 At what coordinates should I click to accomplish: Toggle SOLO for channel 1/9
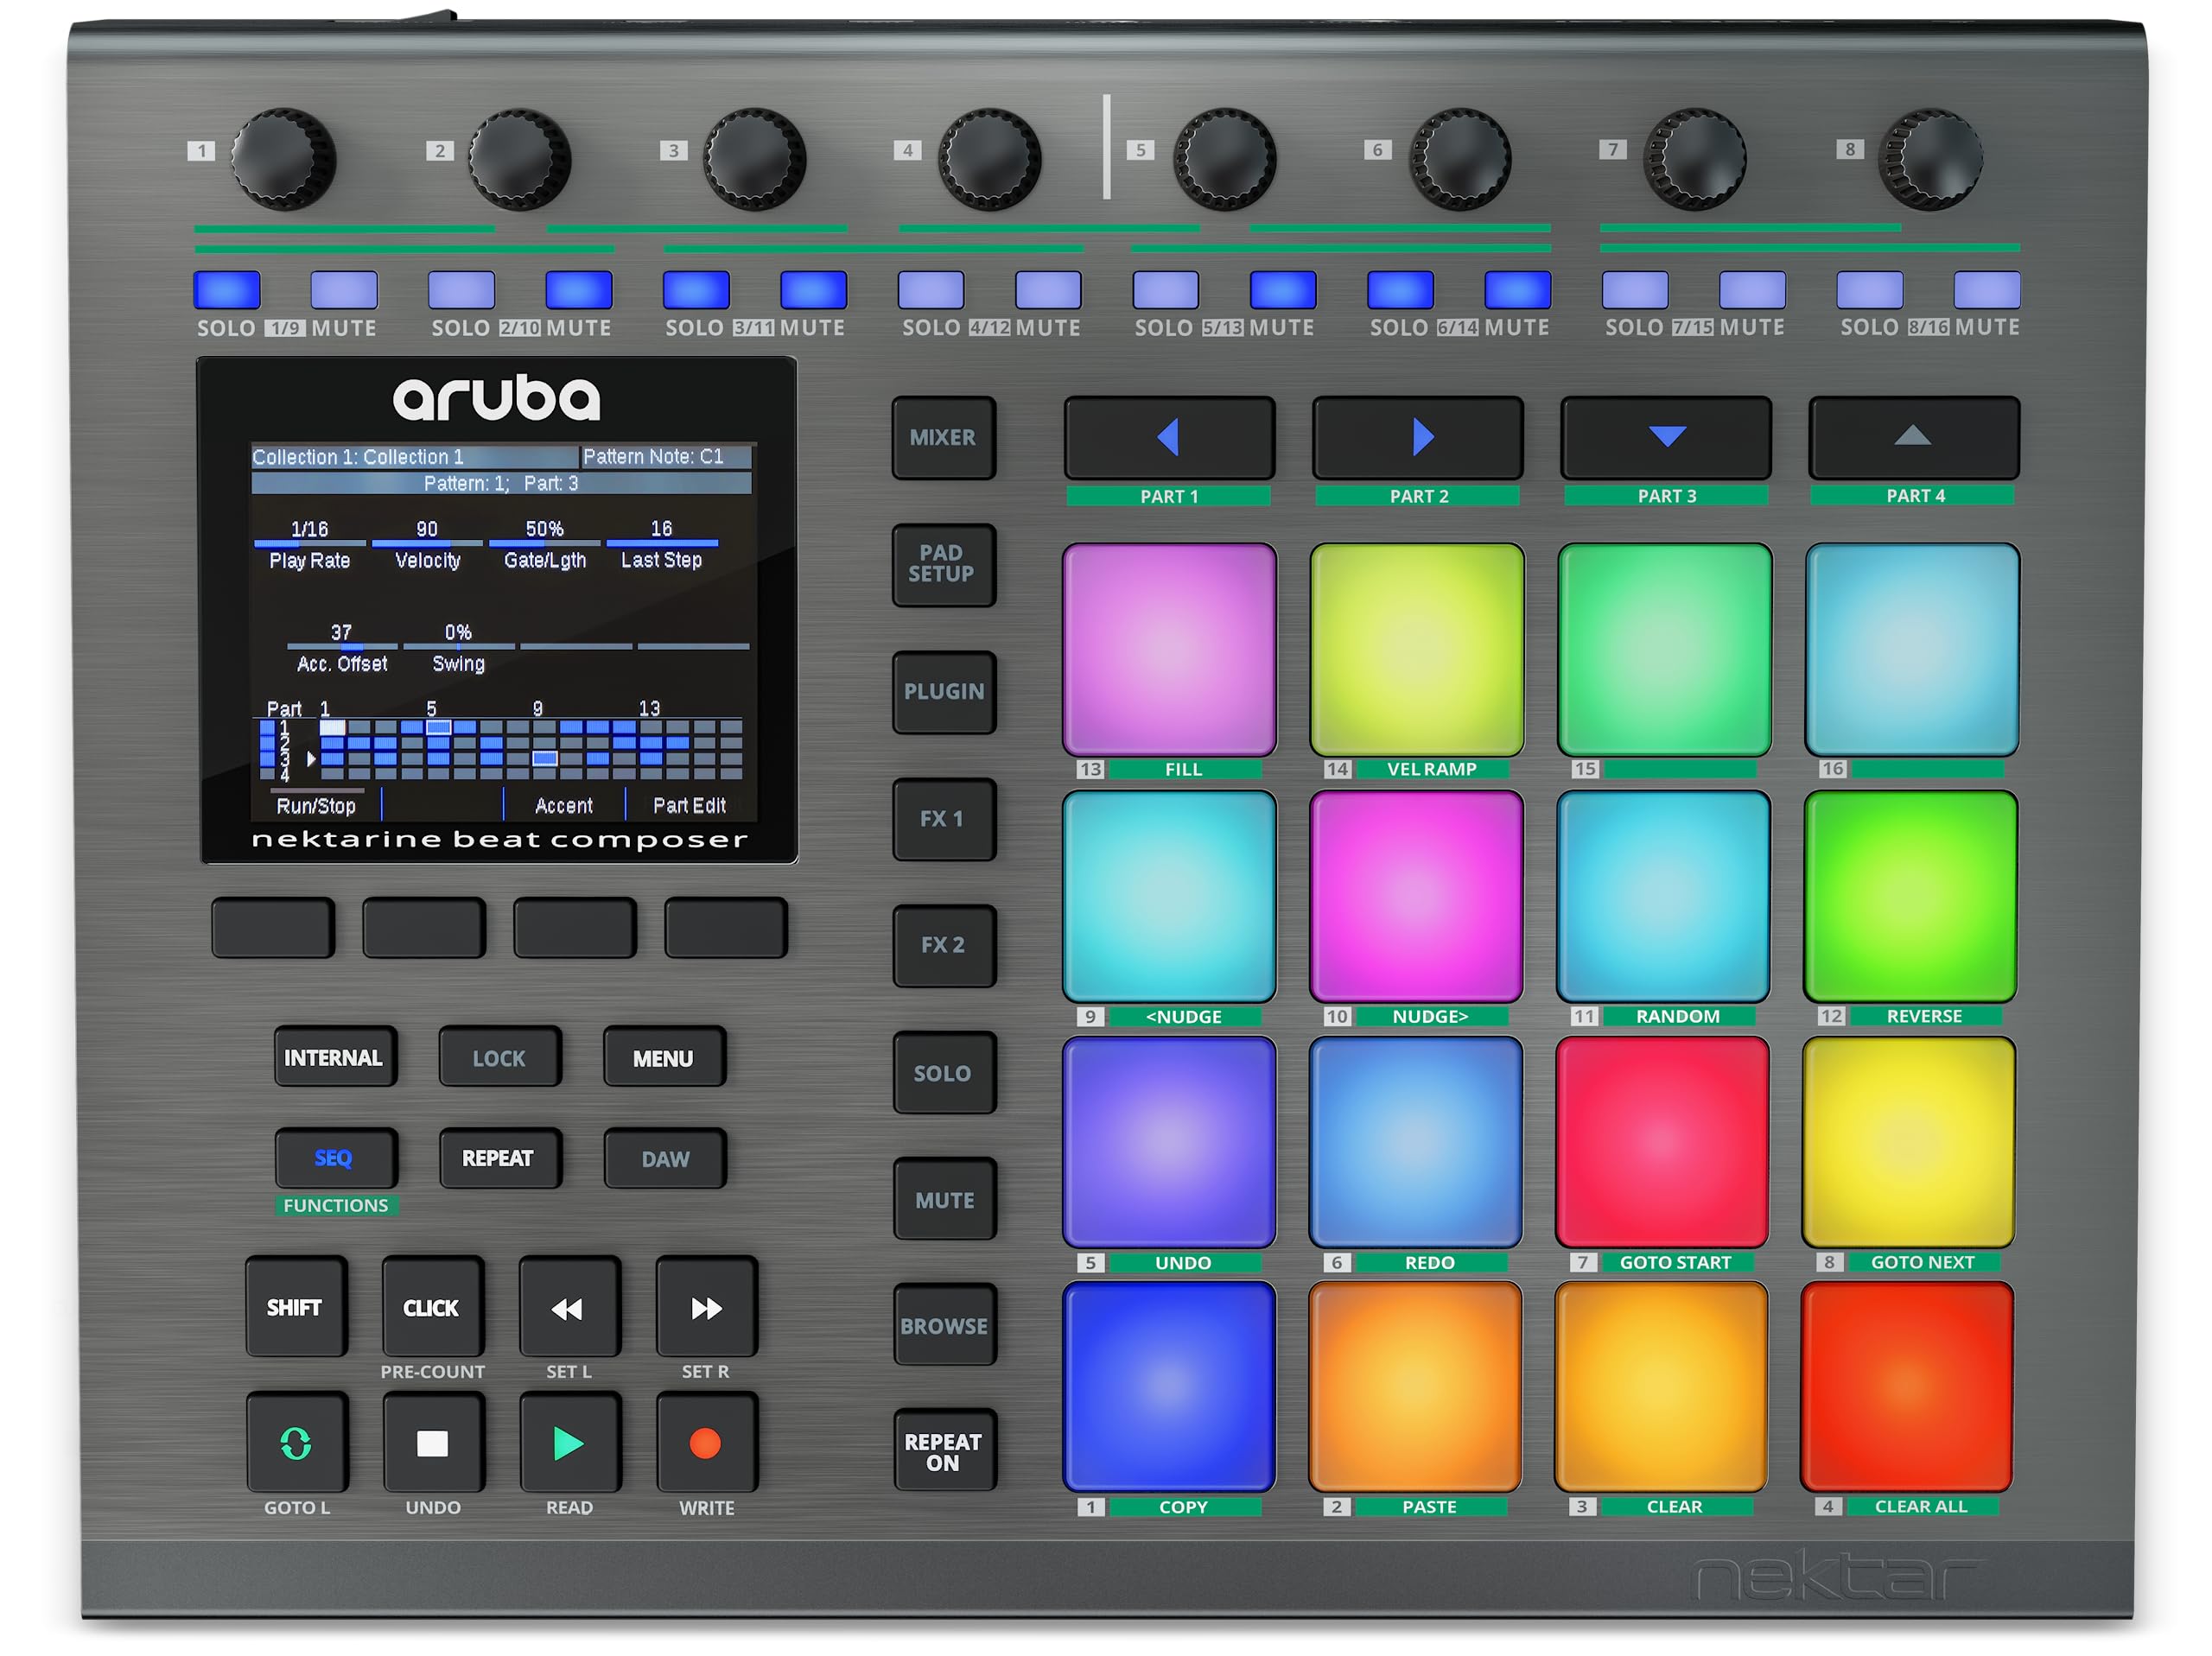tap(227, 291)
